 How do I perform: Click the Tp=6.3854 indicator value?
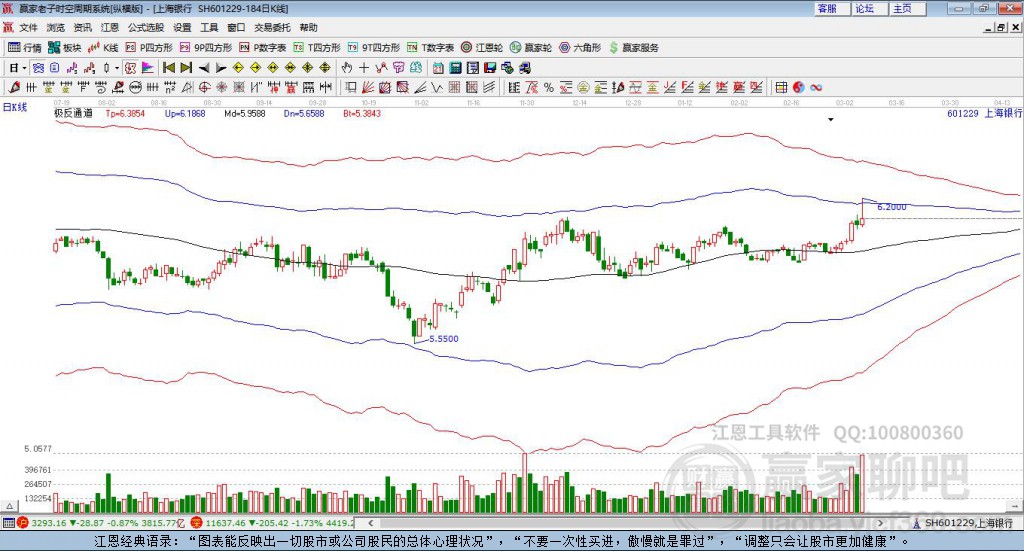click(x=125, y=113)
